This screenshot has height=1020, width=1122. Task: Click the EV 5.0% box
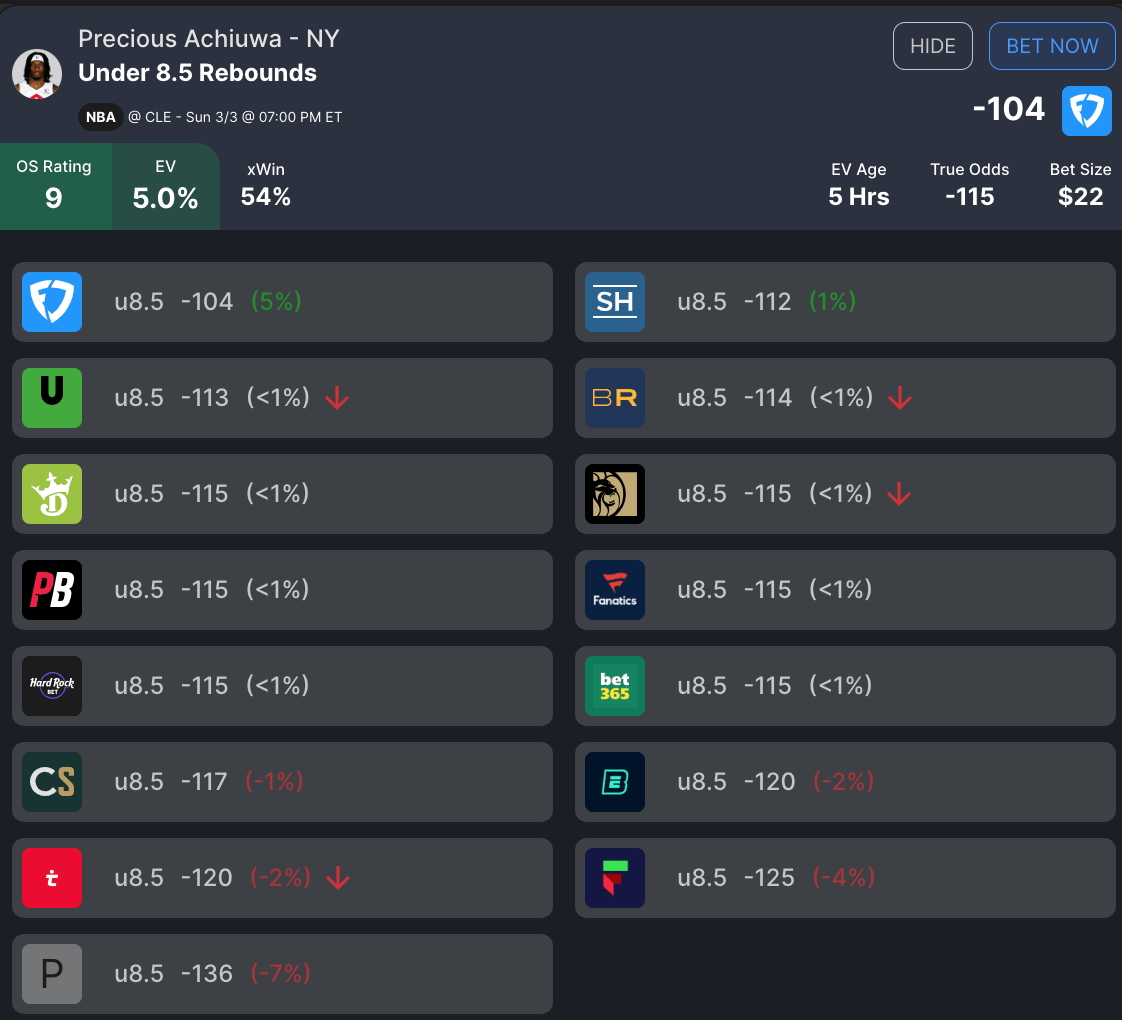pyautogui.click(x=165, y=186)
